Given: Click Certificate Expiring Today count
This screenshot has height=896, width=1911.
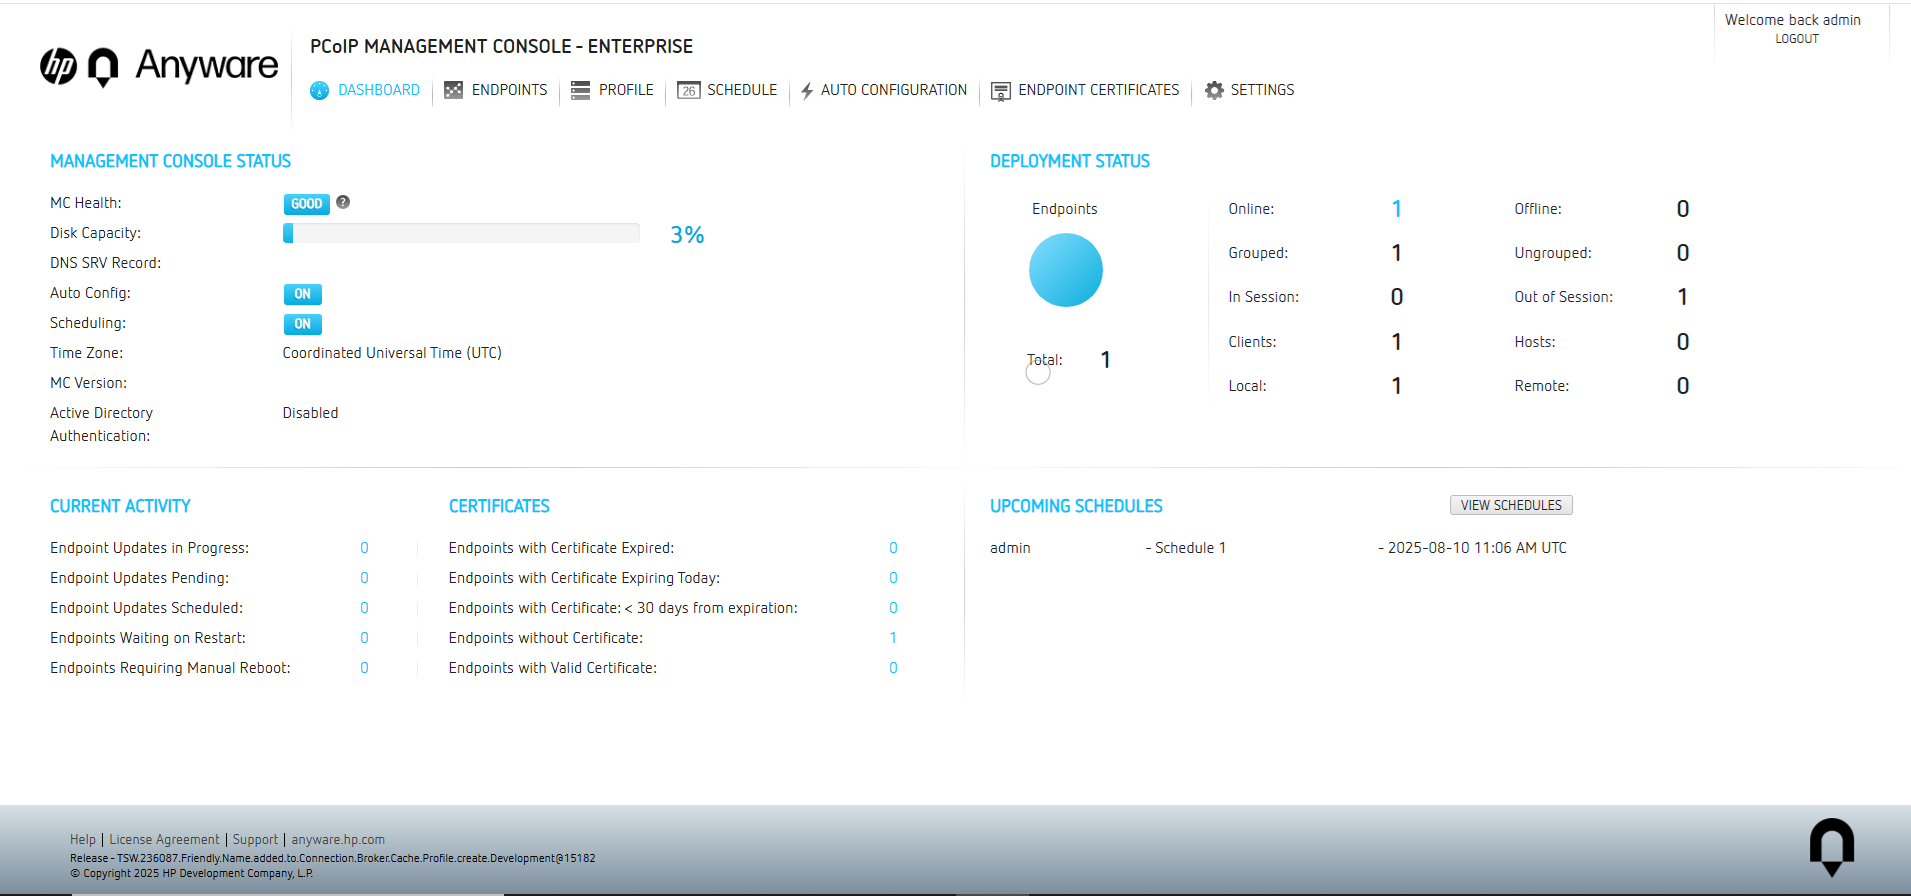Looking at the screenshot, I should (x=893, y=578).
